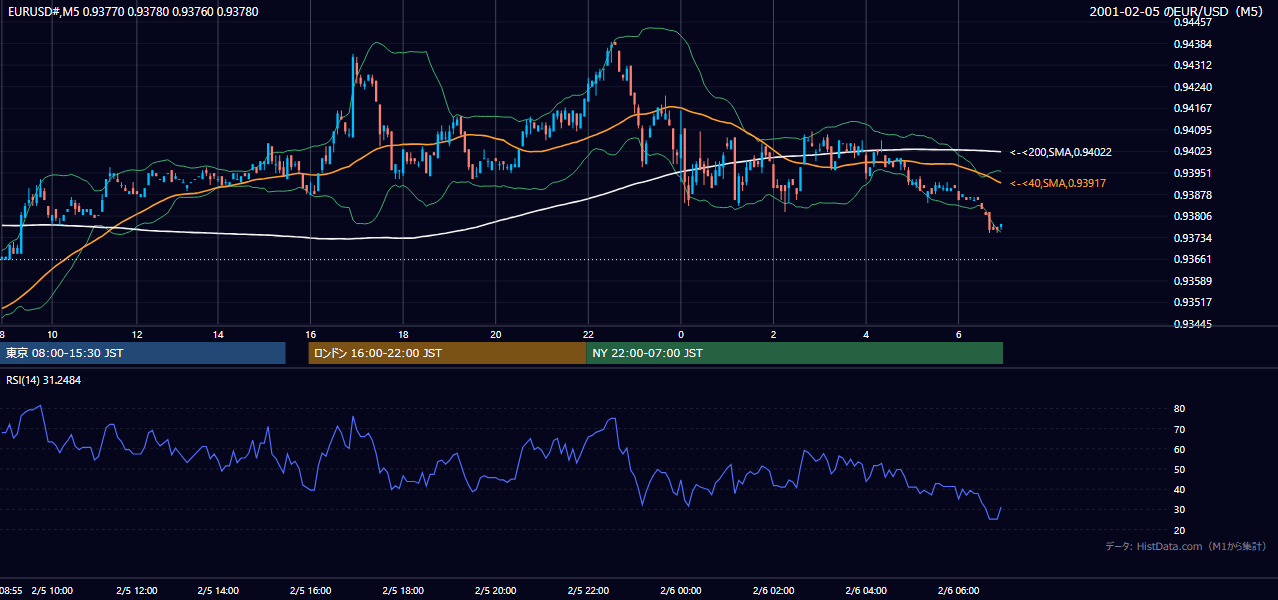Click price axis value 0.93806
This screenshot has height=600, width=1278.
point(1194,216)
